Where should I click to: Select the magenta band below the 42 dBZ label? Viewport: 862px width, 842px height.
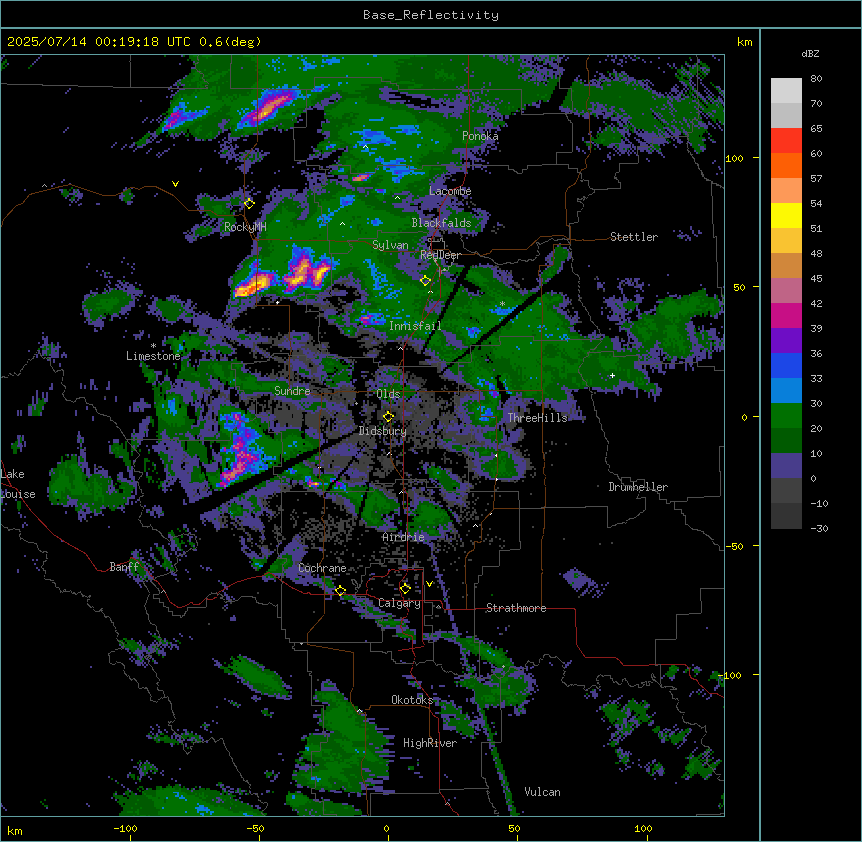[786, 315]
